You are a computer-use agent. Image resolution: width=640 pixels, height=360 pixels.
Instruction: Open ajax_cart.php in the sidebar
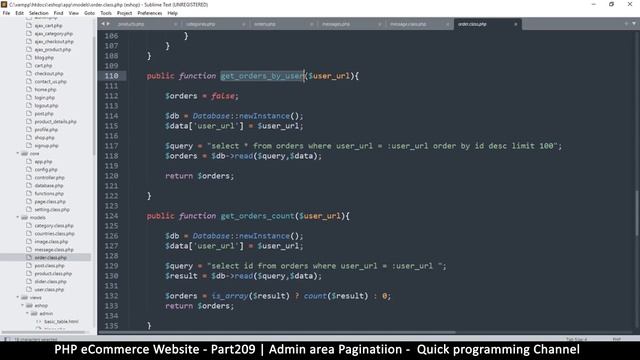pyautogui.click(x=48, y=26)
